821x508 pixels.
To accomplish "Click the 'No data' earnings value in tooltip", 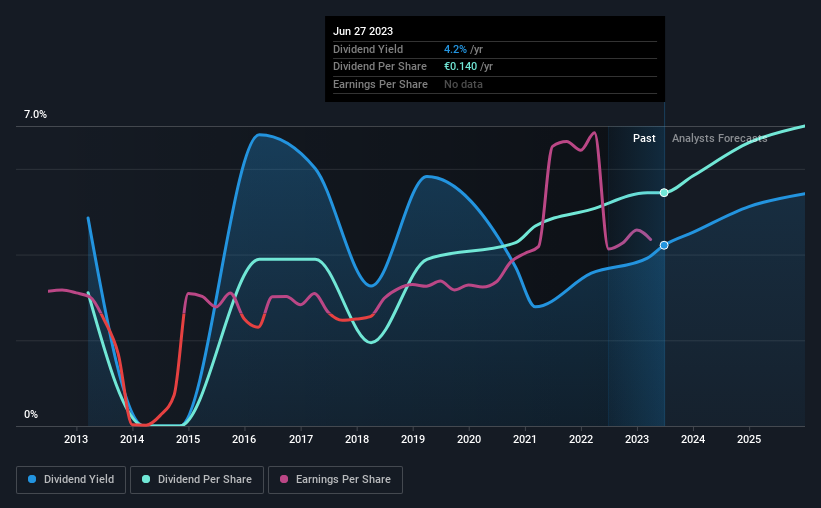I will pyautogui.click(x=463, y=84).
